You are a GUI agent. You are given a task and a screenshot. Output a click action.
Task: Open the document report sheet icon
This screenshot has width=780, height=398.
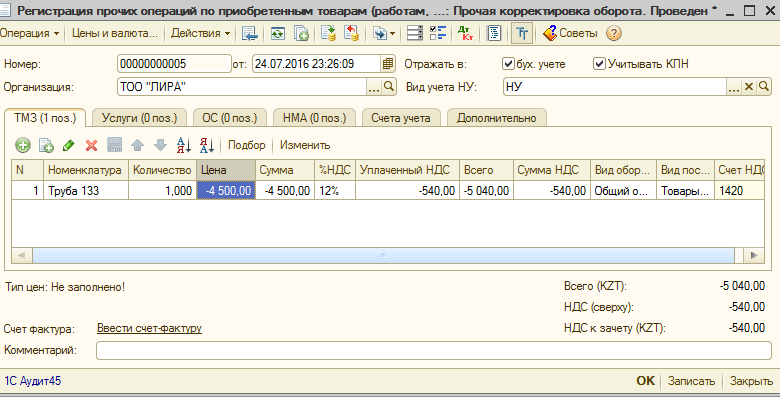pyautogui.click(x=493, y=33)
